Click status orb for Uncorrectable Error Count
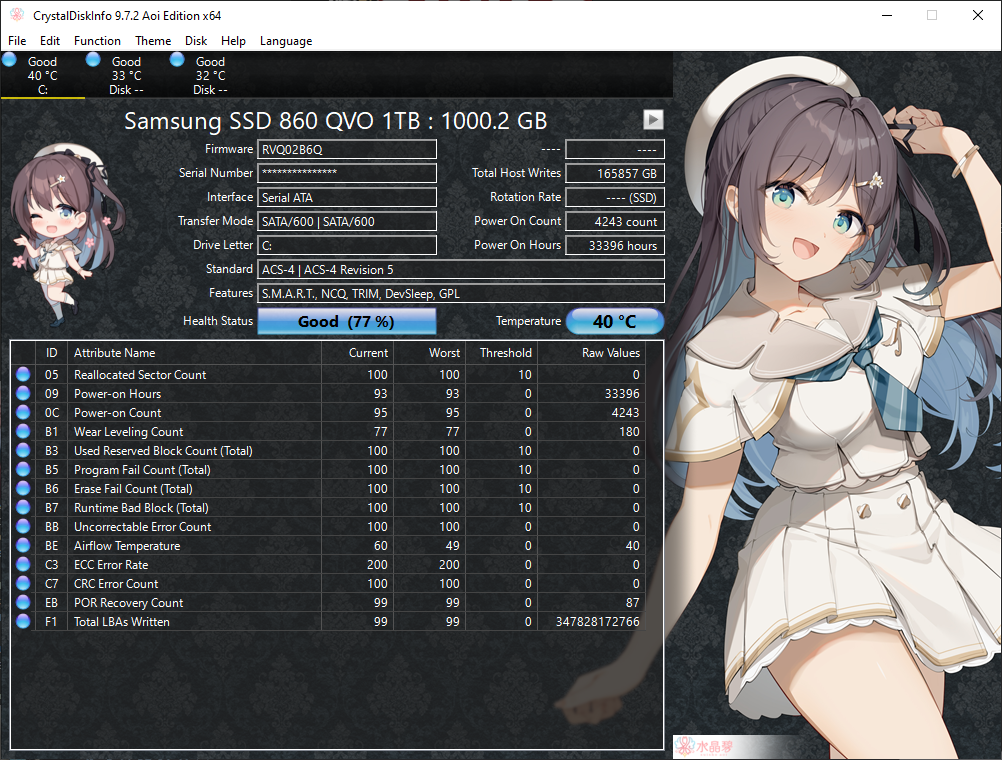The width and height of the screenshot is (1002, 760). pos(23,527)
